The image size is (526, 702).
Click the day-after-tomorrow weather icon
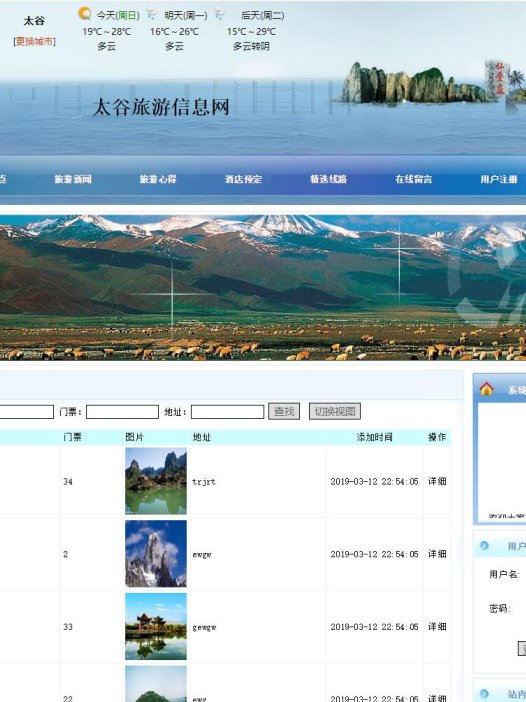(219, 13)
